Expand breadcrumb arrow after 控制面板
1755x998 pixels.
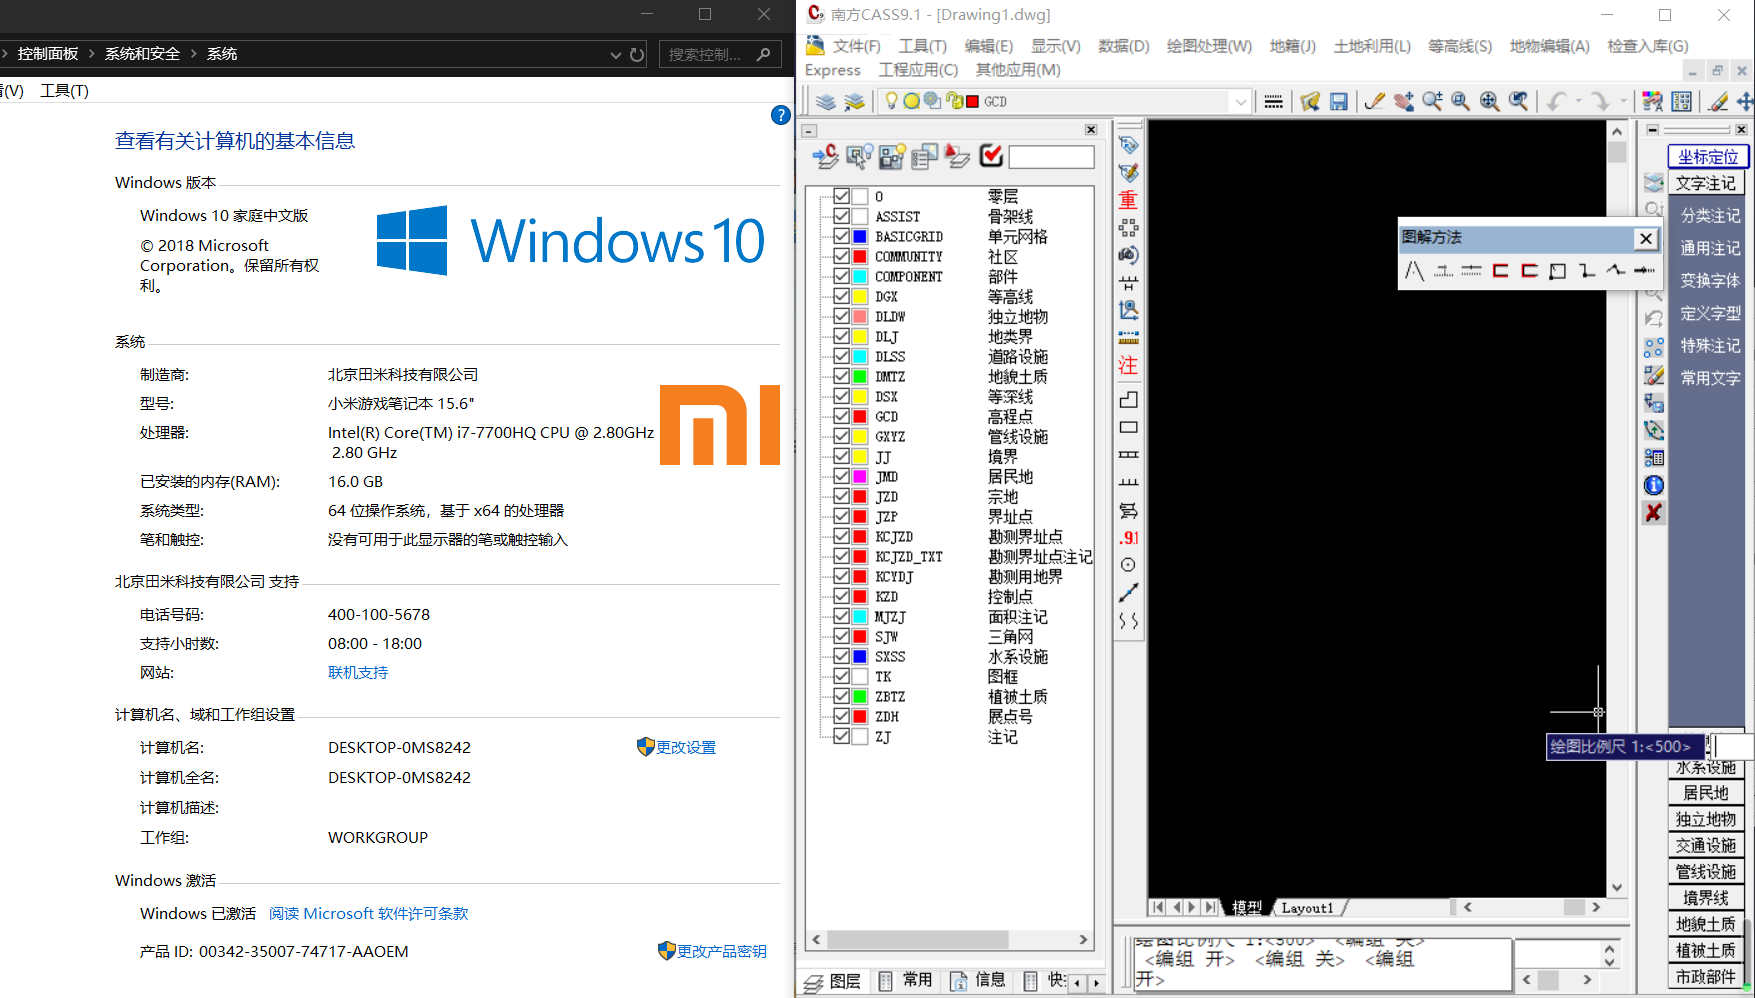coord(91,54)
